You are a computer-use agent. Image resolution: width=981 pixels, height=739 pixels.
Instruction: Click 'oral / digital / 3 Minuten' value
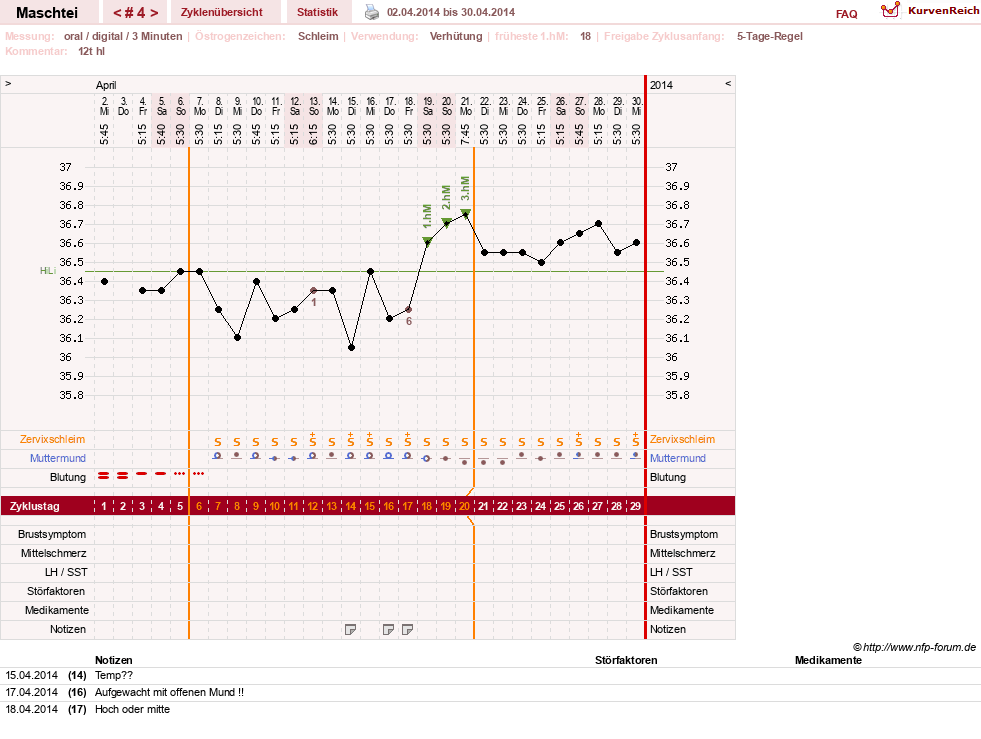point(123,36)
